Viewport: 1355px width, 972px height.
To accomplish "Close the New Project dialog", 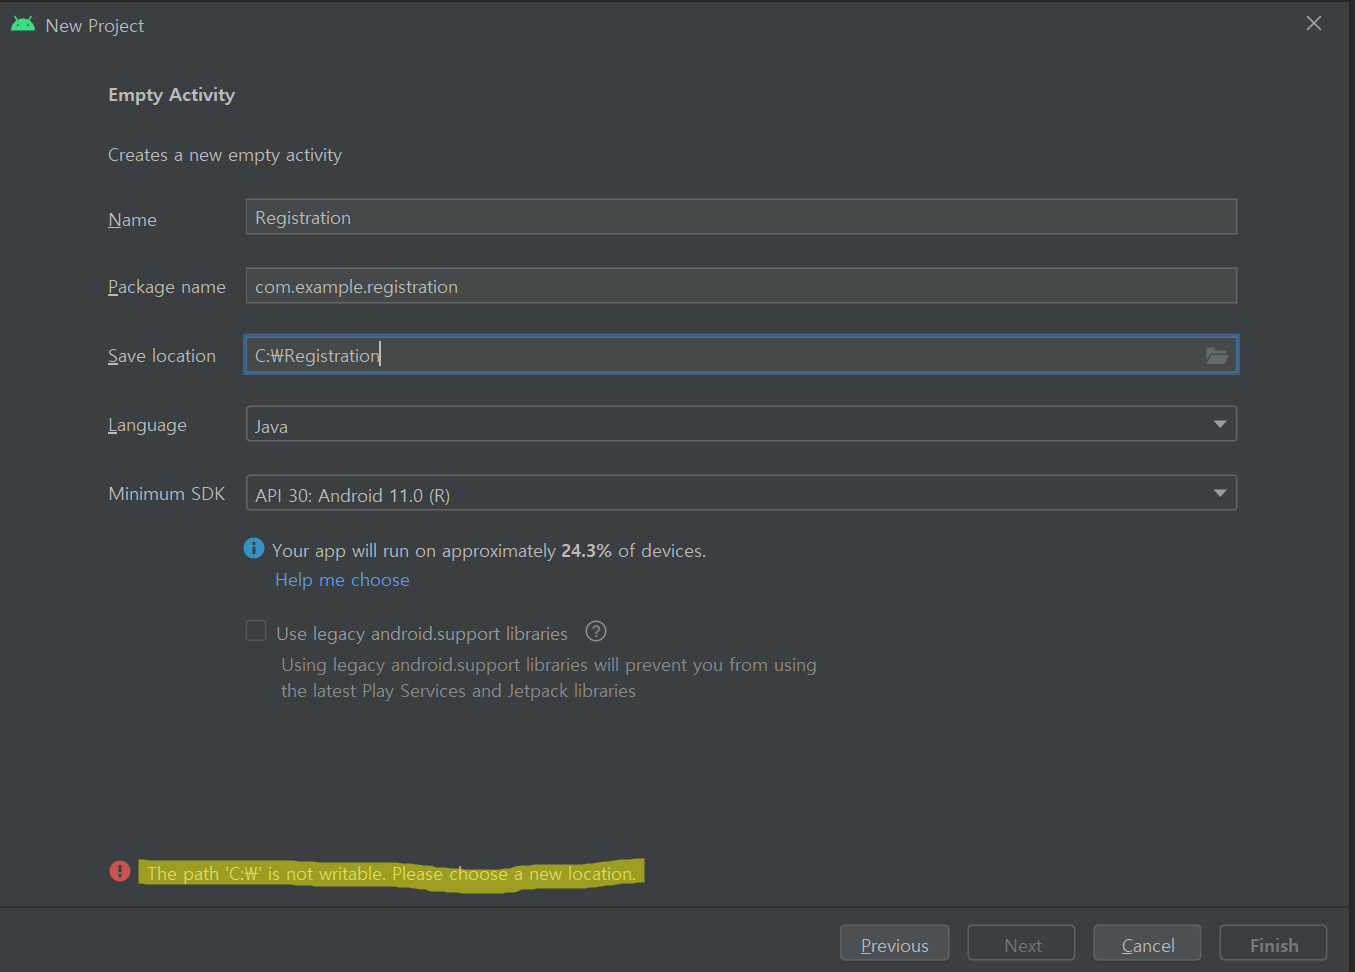I will 1313,23.
